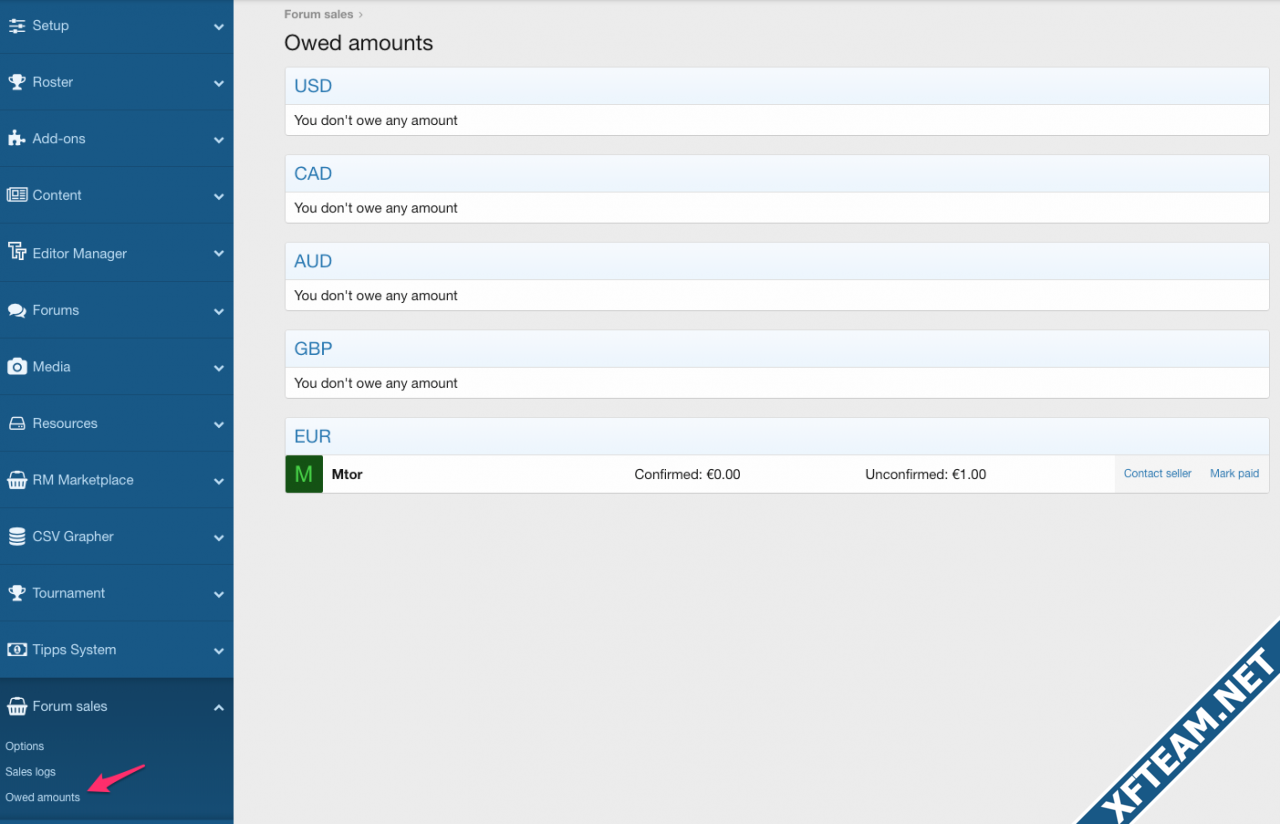Open the CSV Grapher menu label
Image resolution: width=1280 pixels, height=824 pixels.
pyautogui.click(x=73, y=537)
